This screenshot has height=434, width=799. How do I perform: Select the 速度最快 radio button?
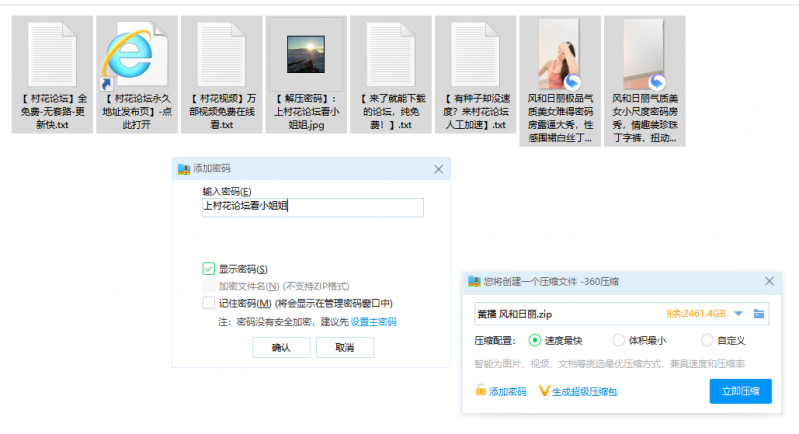535,340
